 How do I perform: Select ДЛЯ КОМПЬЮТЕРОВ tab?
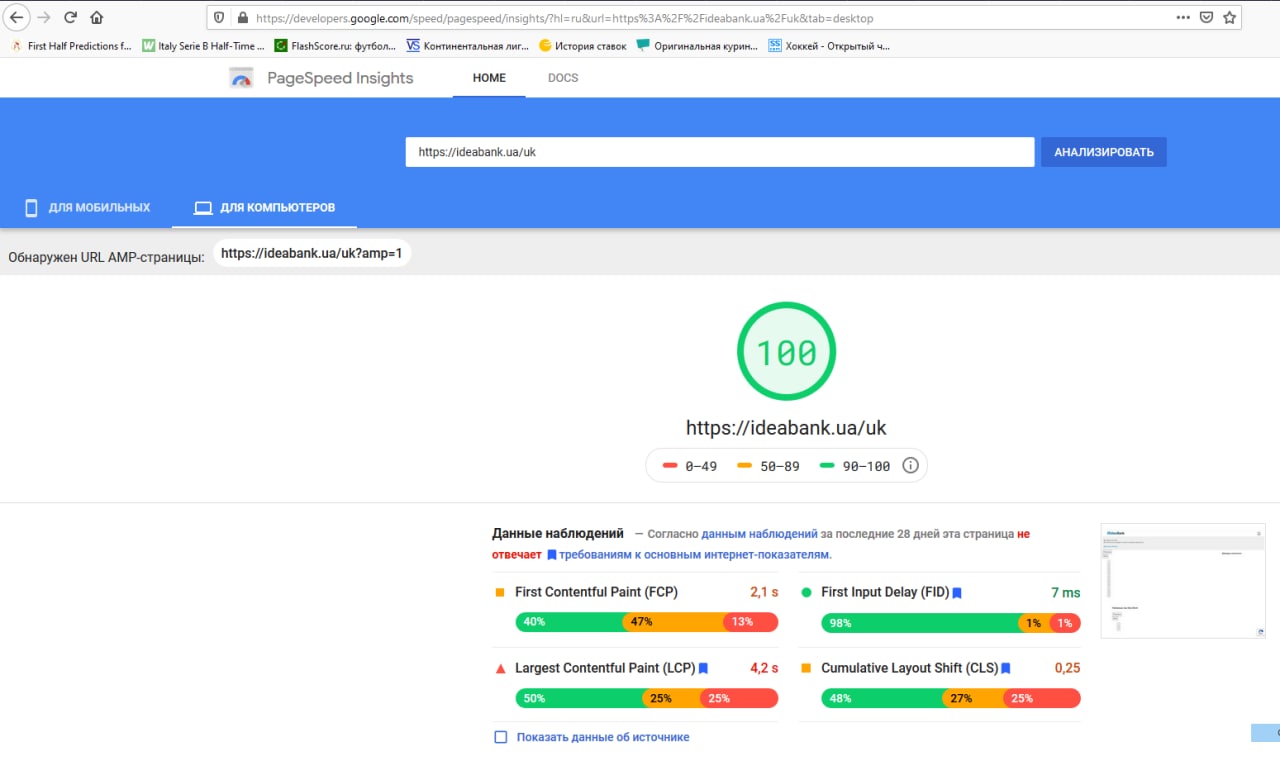[x=265, y=208]
